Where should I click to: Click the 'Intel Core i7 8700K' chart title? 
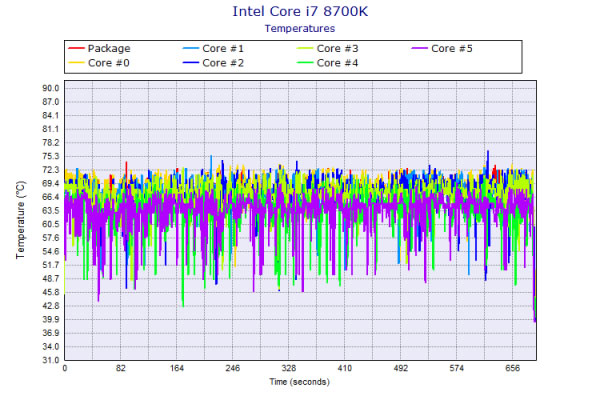click(300, 11)
